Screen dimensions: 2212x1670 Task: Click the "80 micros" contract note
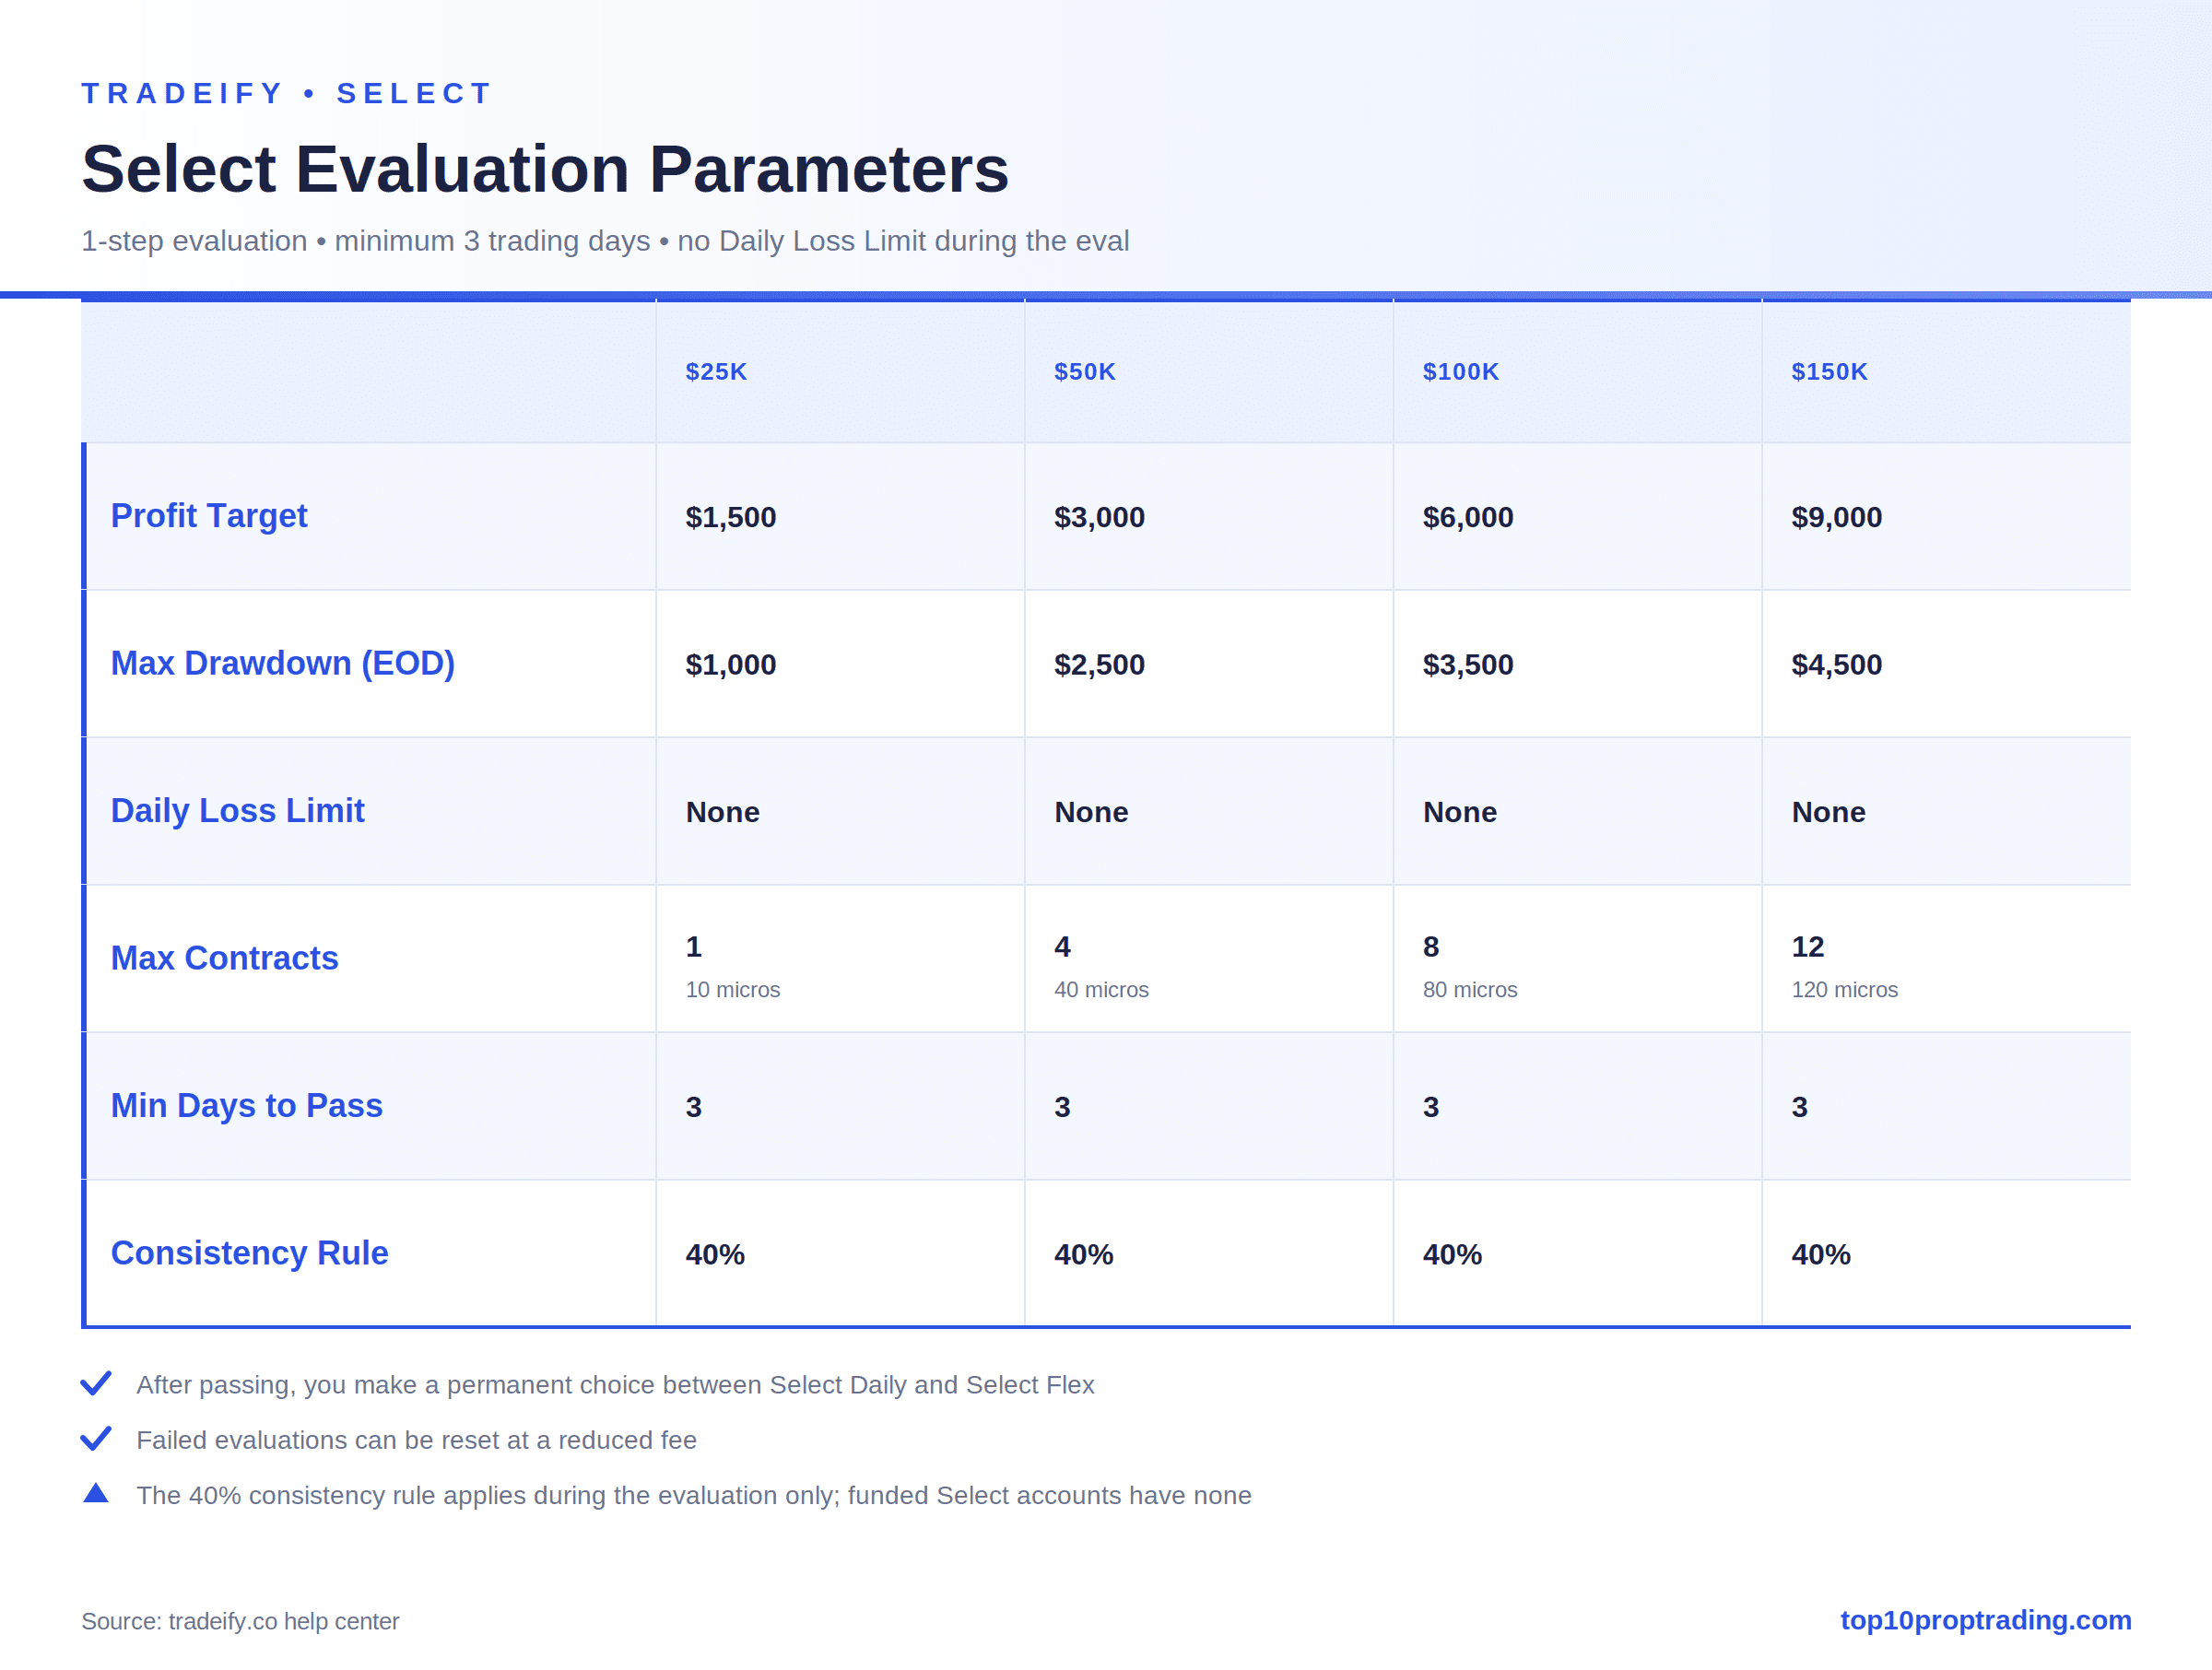point(1470,990)
